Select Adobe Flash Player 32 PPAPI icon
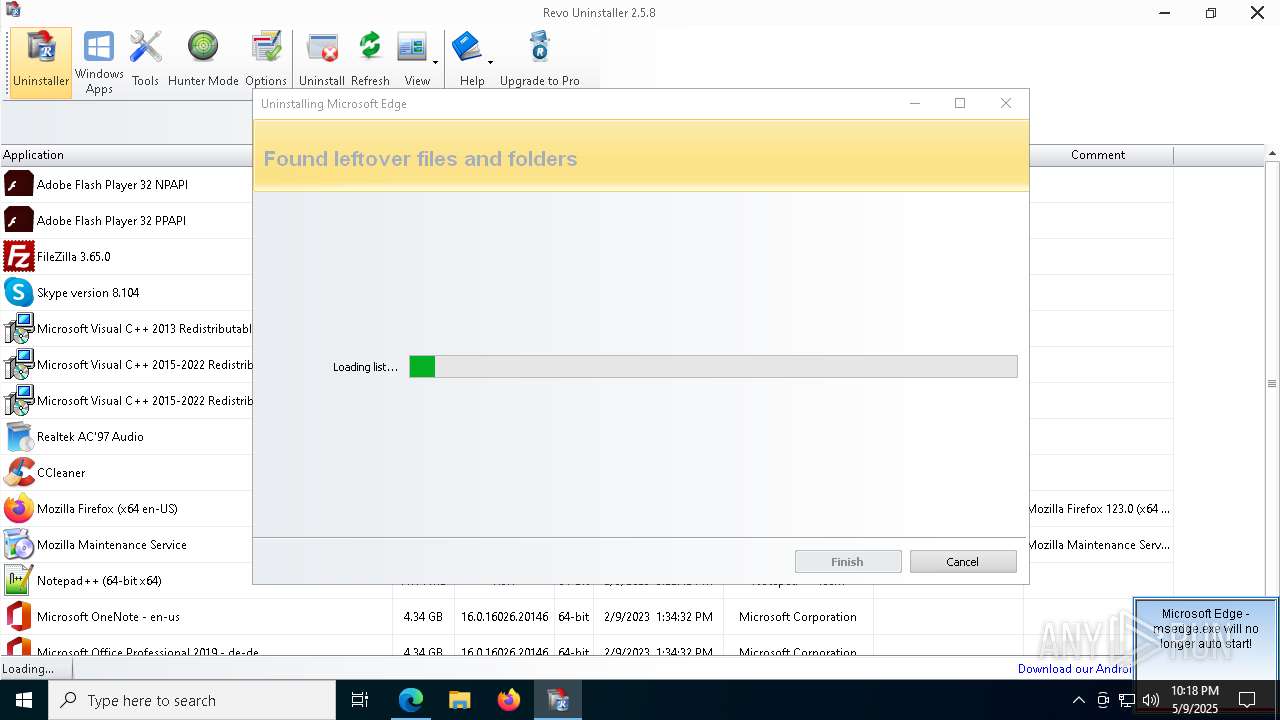Image resolution: width=1280 pixels, height=720 pixels. point(19,221)
